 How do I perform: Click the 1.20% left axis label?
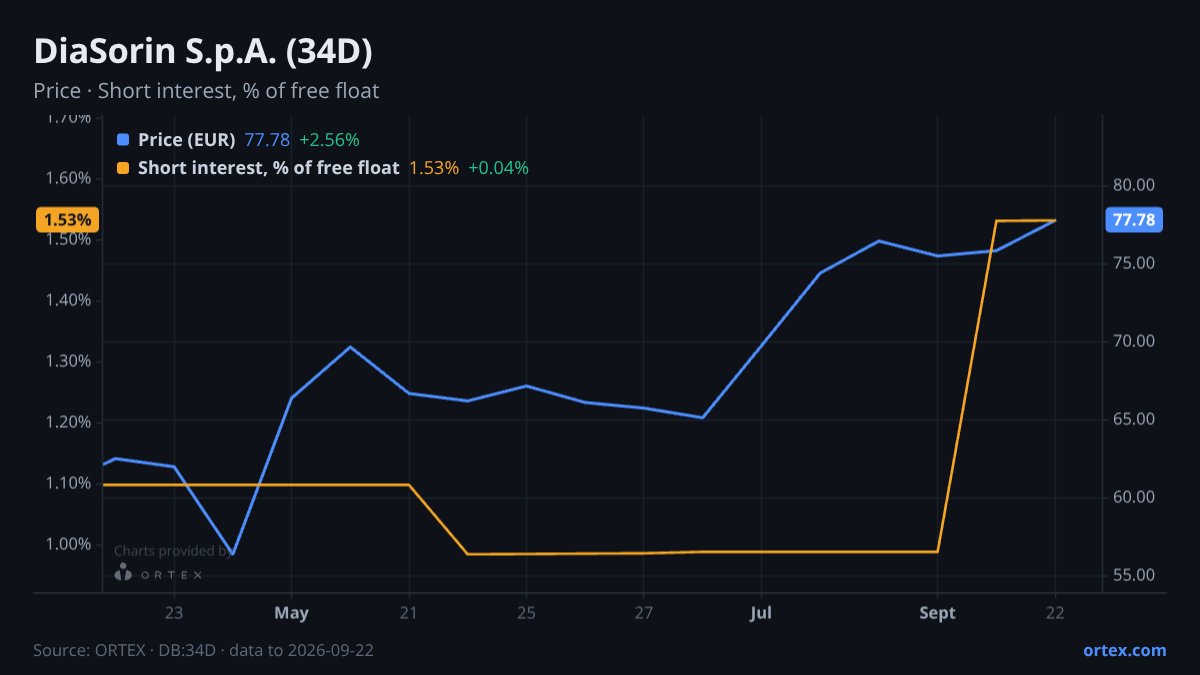point(69,422)
